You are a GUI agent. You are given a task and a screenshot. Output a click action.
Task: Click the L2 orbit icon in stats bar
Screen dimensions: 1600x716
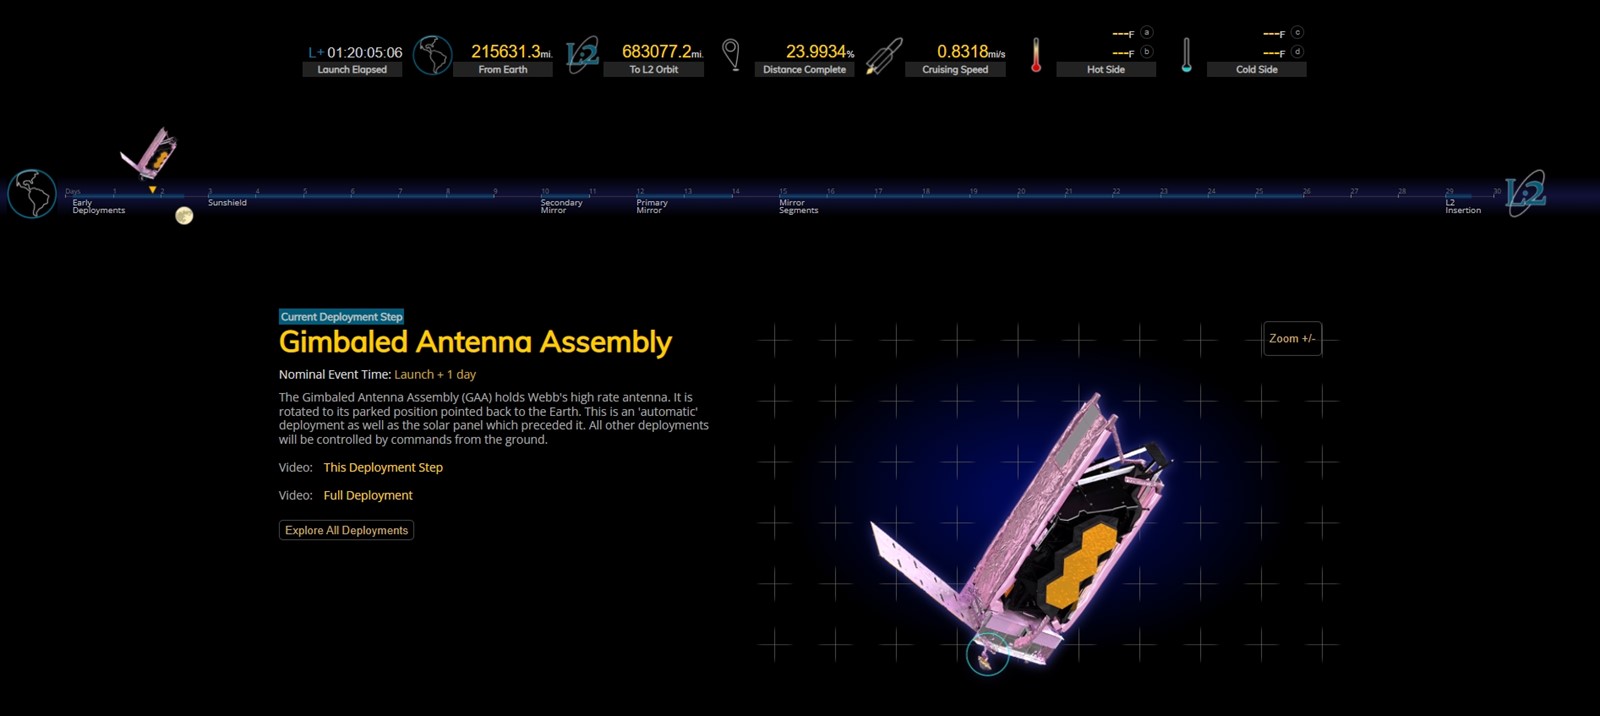tap(582, 55)
